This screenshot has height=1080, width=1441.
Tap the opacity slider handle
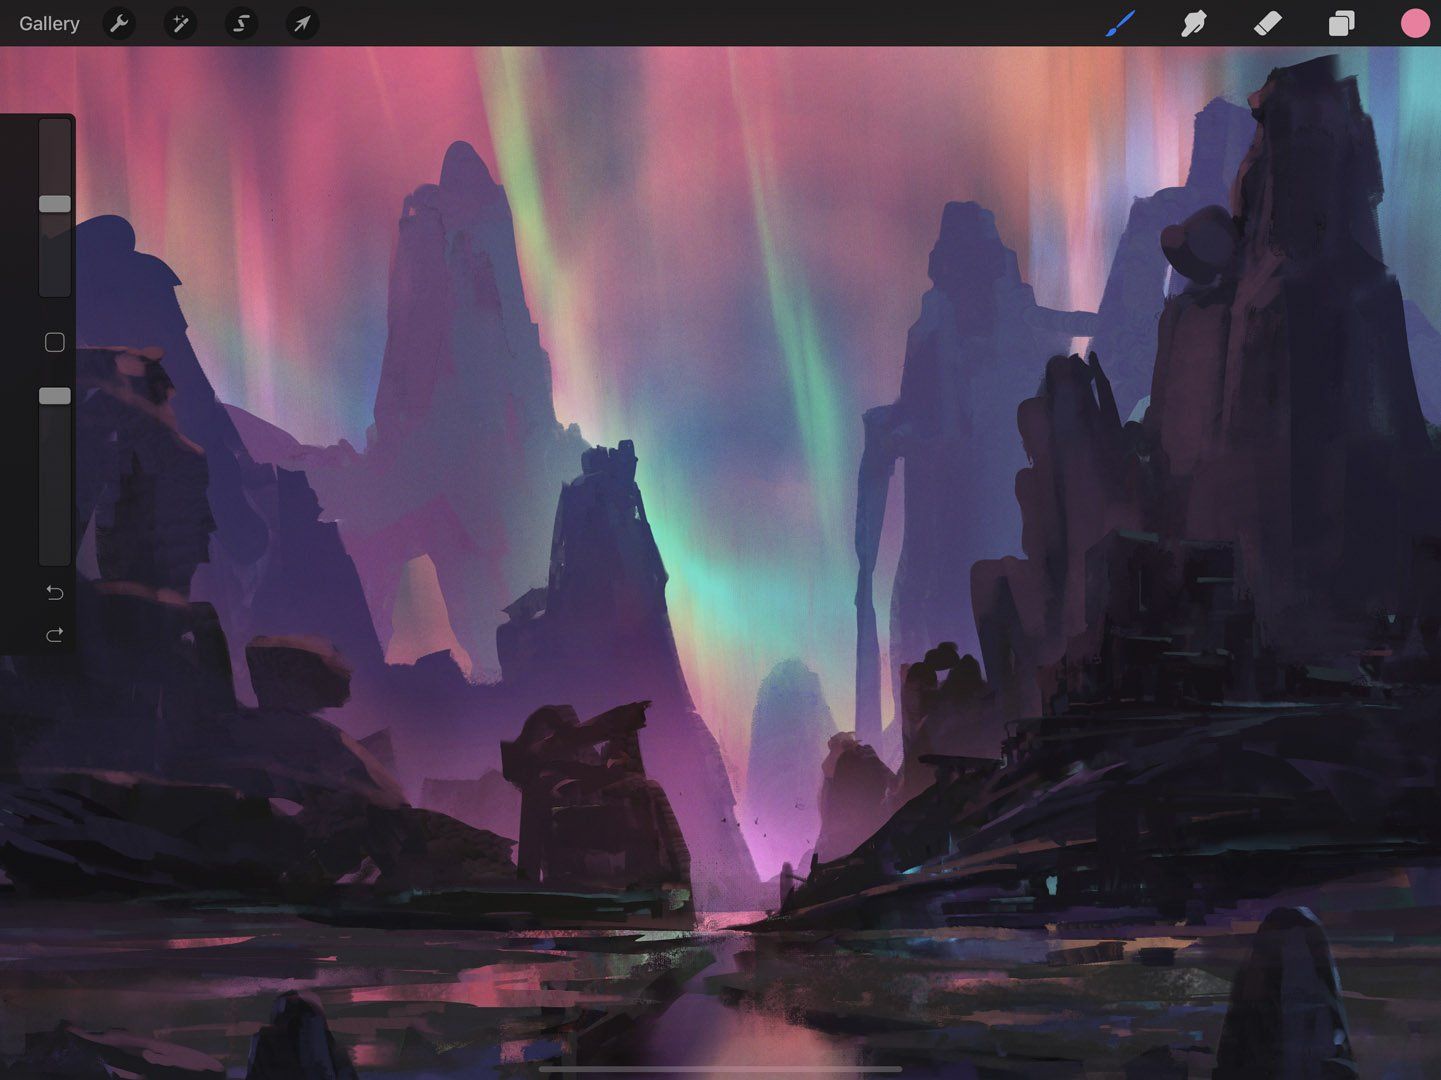pos(55,396)
